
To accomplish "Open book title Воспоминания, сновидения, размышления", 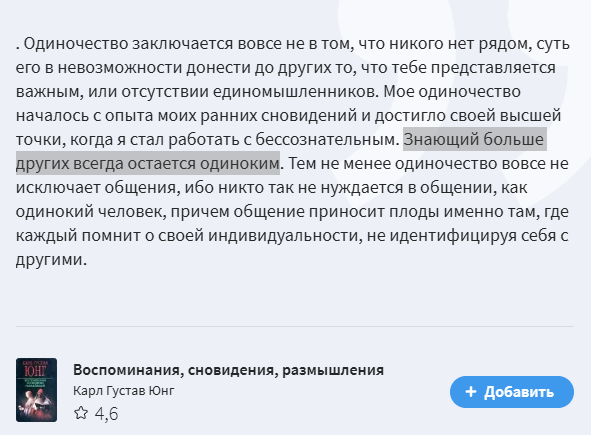I will point(228,370).
